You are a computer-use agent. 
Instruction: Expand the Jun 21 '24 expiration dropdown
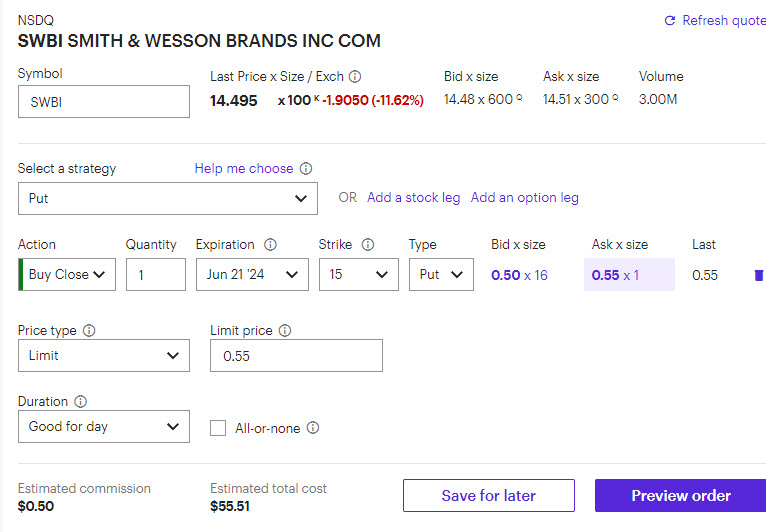click(x=252, y=275)
